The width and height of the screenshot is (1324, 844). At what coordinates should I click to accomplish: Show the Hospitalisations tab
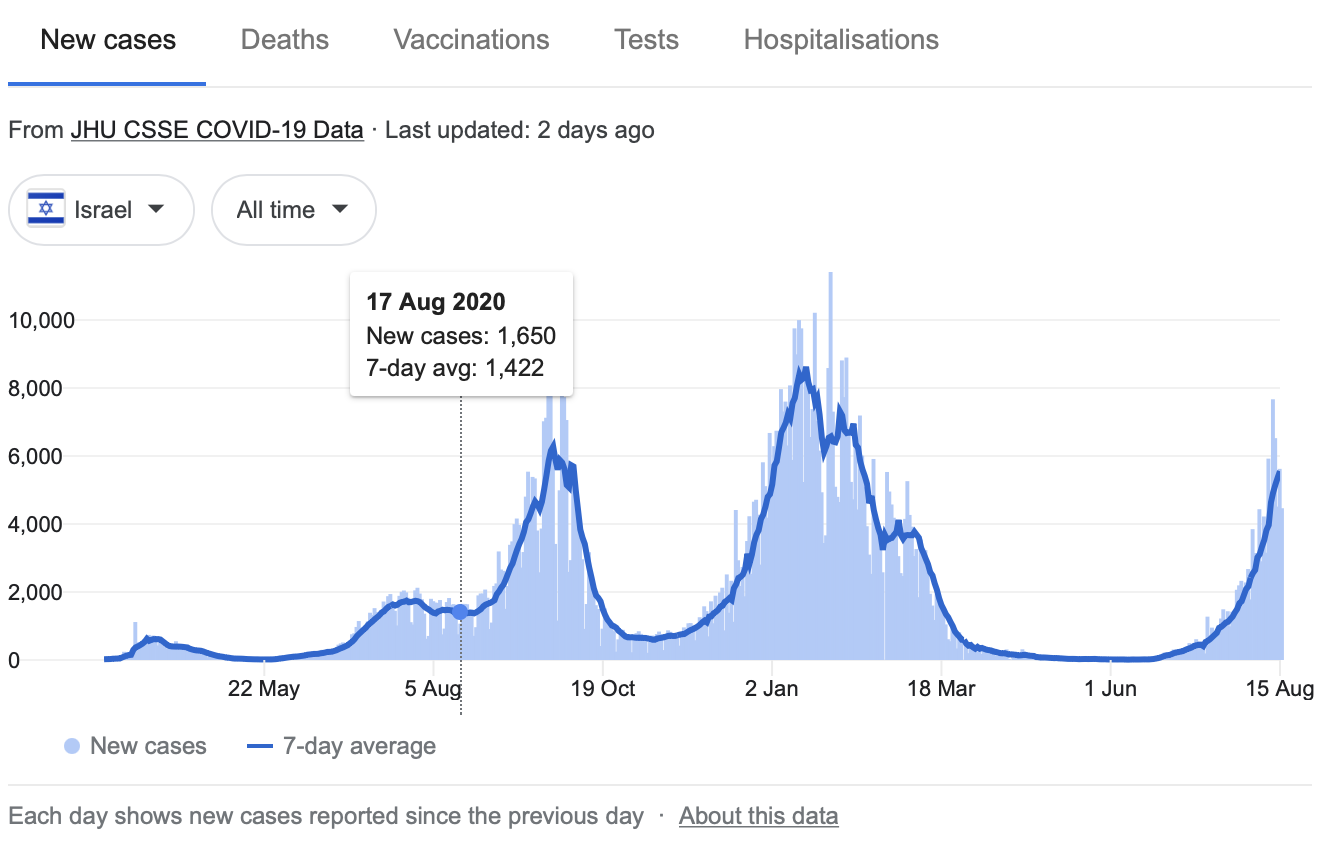click(x=841, y=40)
